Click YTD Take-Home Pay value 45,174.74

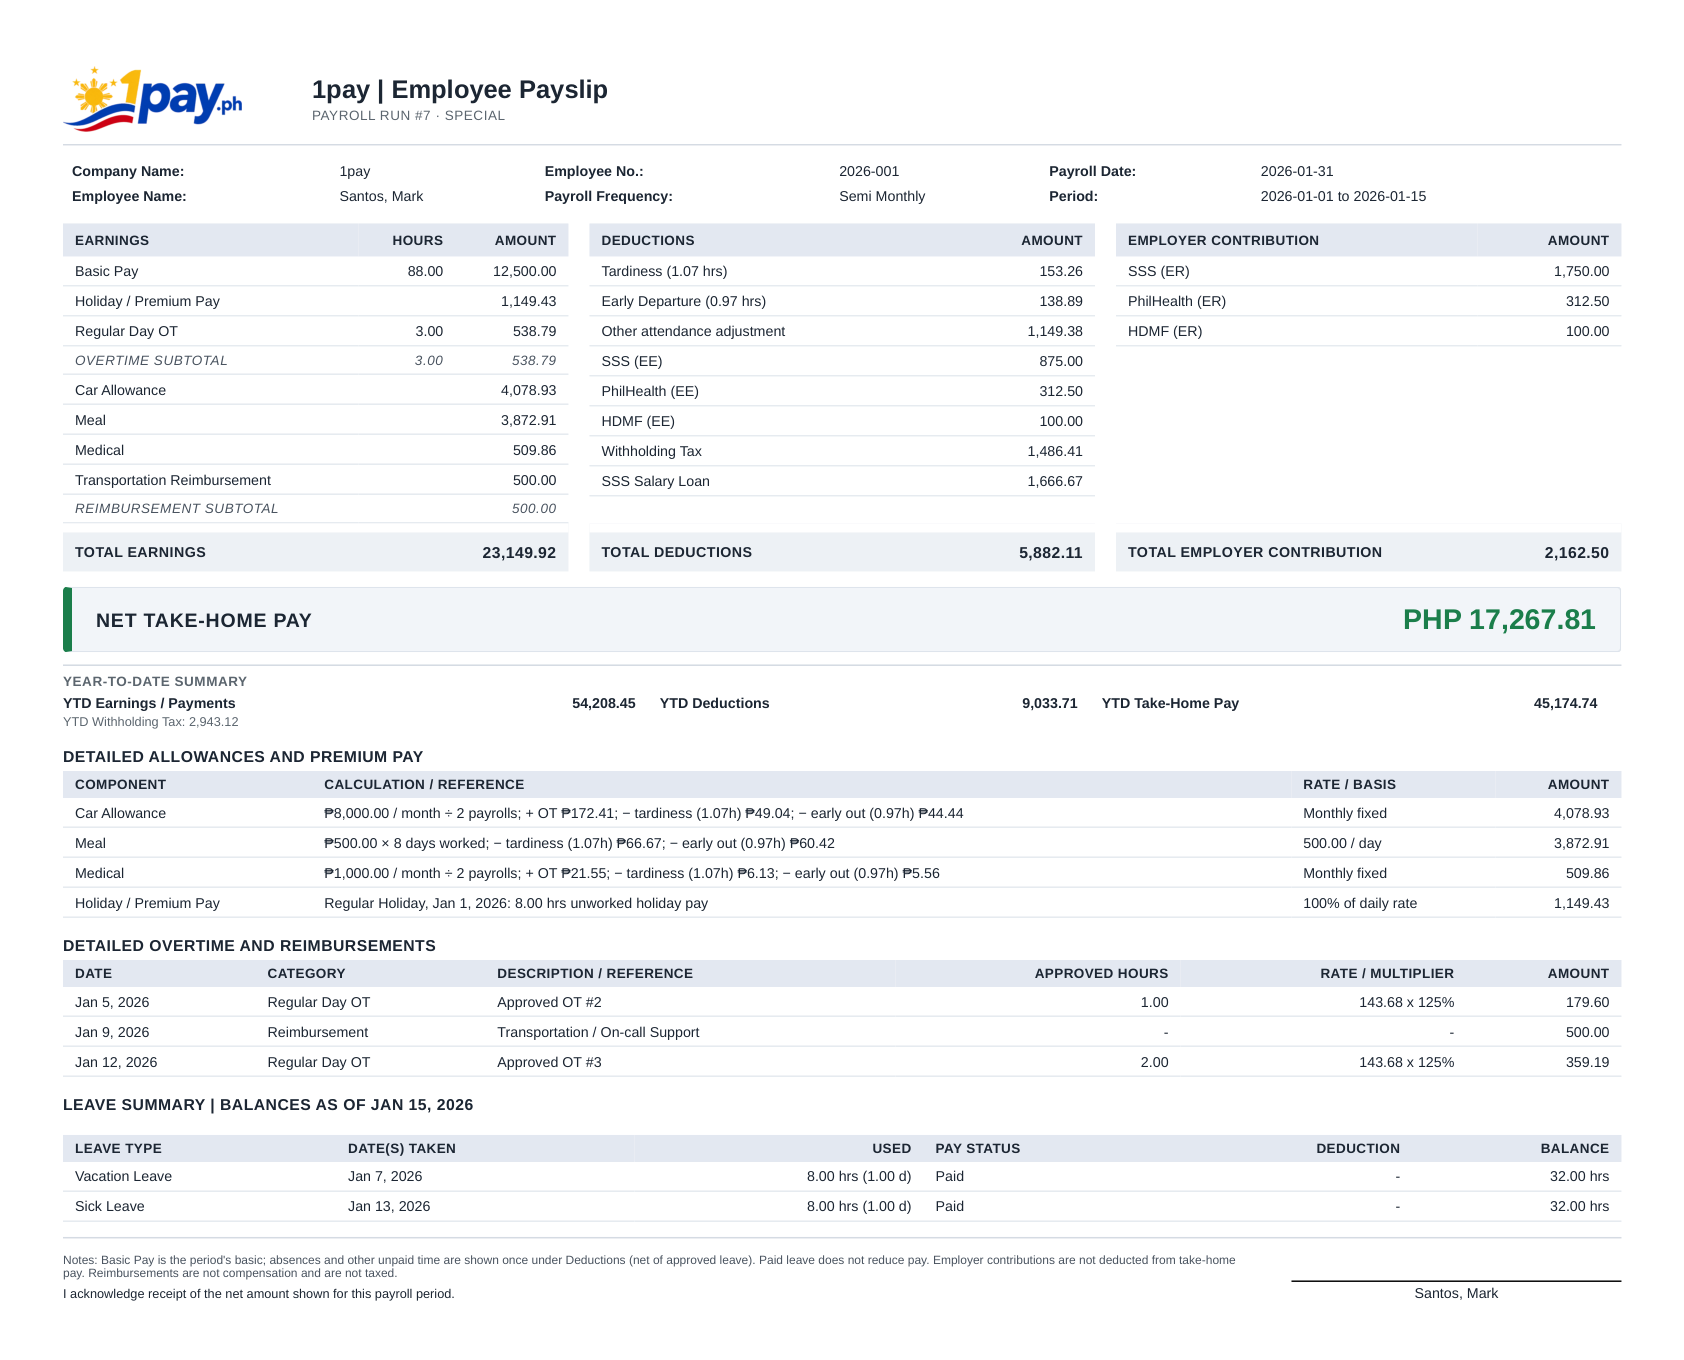[x=1565, y=703]
